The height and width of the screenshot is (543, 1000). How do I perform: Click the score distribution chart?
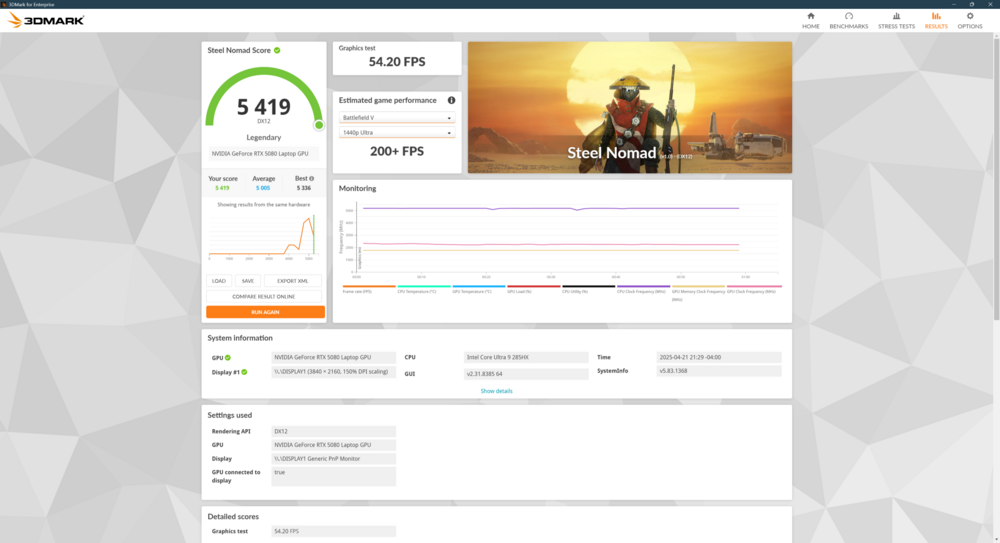coord(262,236)
